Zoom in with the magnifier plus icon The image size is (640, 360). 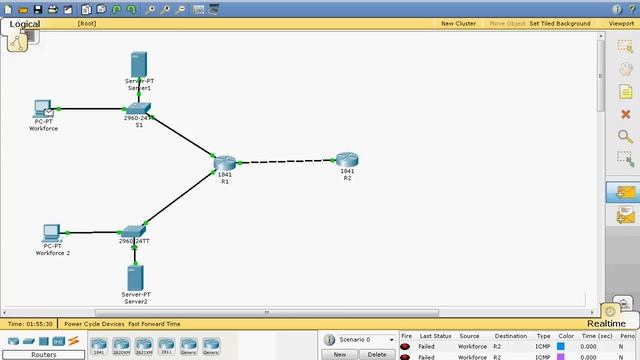click(x=150, y=9)
